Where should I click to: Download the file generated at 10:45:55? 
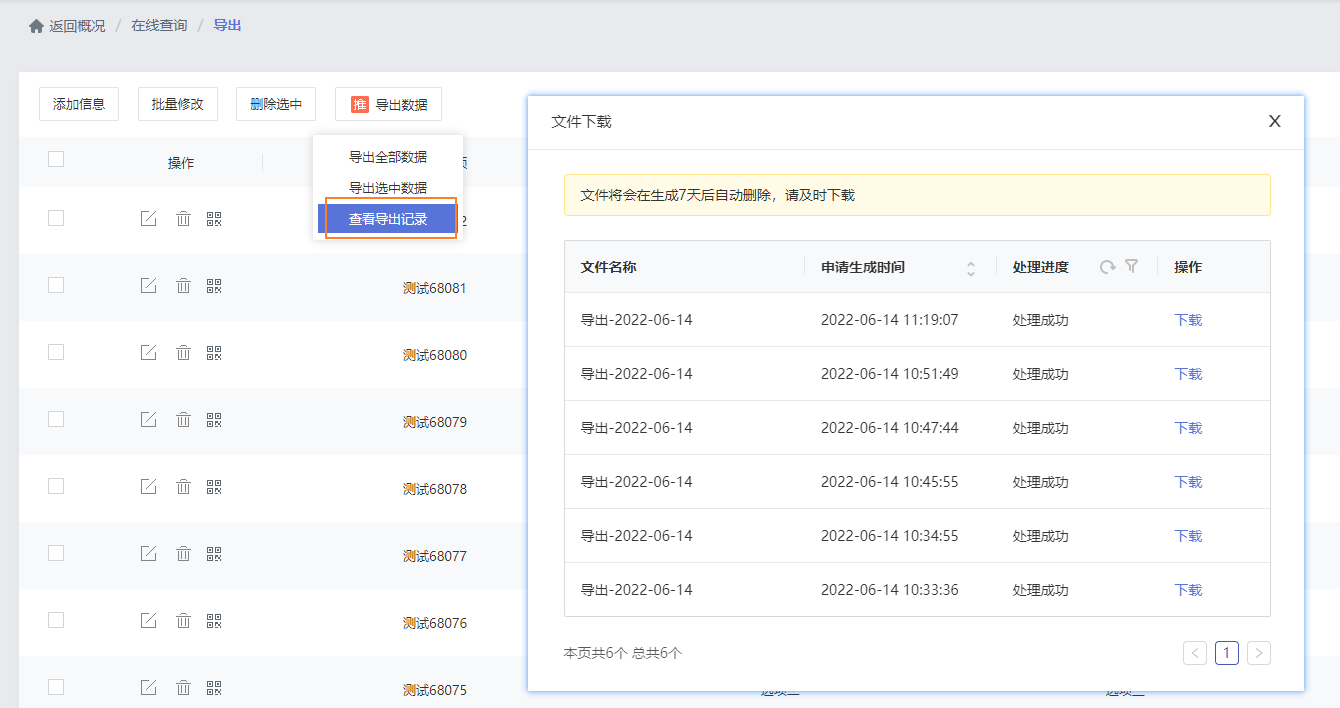point(1188,482)
